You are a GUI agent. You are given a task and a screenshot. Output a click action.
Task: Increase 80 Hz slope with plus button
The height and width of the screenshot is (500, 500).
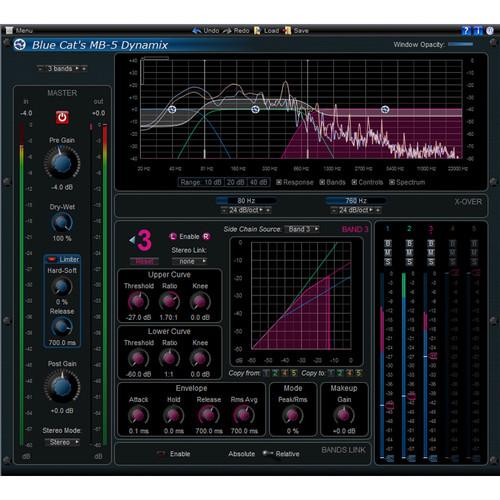click(x=268, y=210)
